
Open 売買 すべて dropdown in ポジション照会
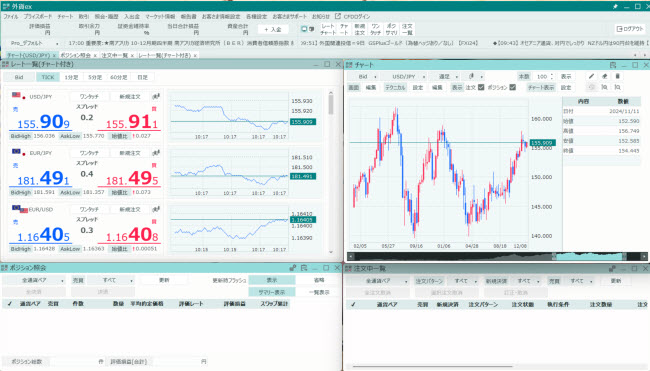click(111, 281)
